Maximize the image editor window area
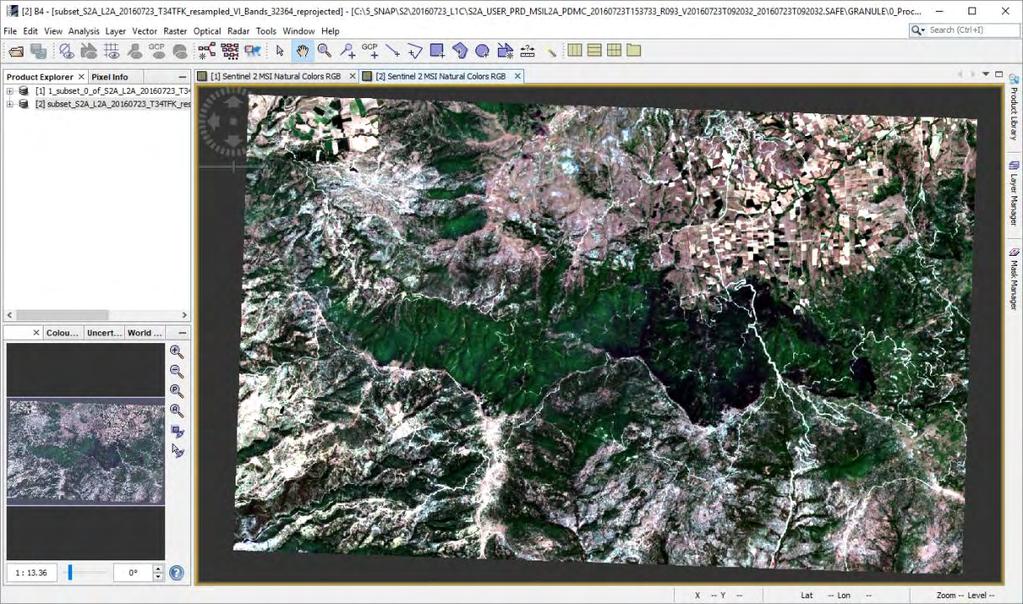This screenshot has height=604, width=1023. coord(999,74)
